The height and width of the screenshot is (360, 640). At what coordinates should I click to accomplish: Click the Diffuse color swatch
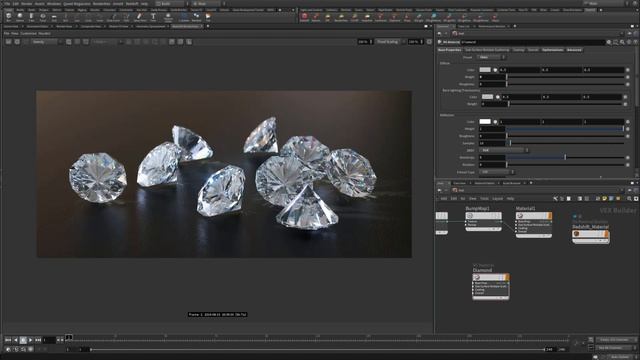coord(485,70)
